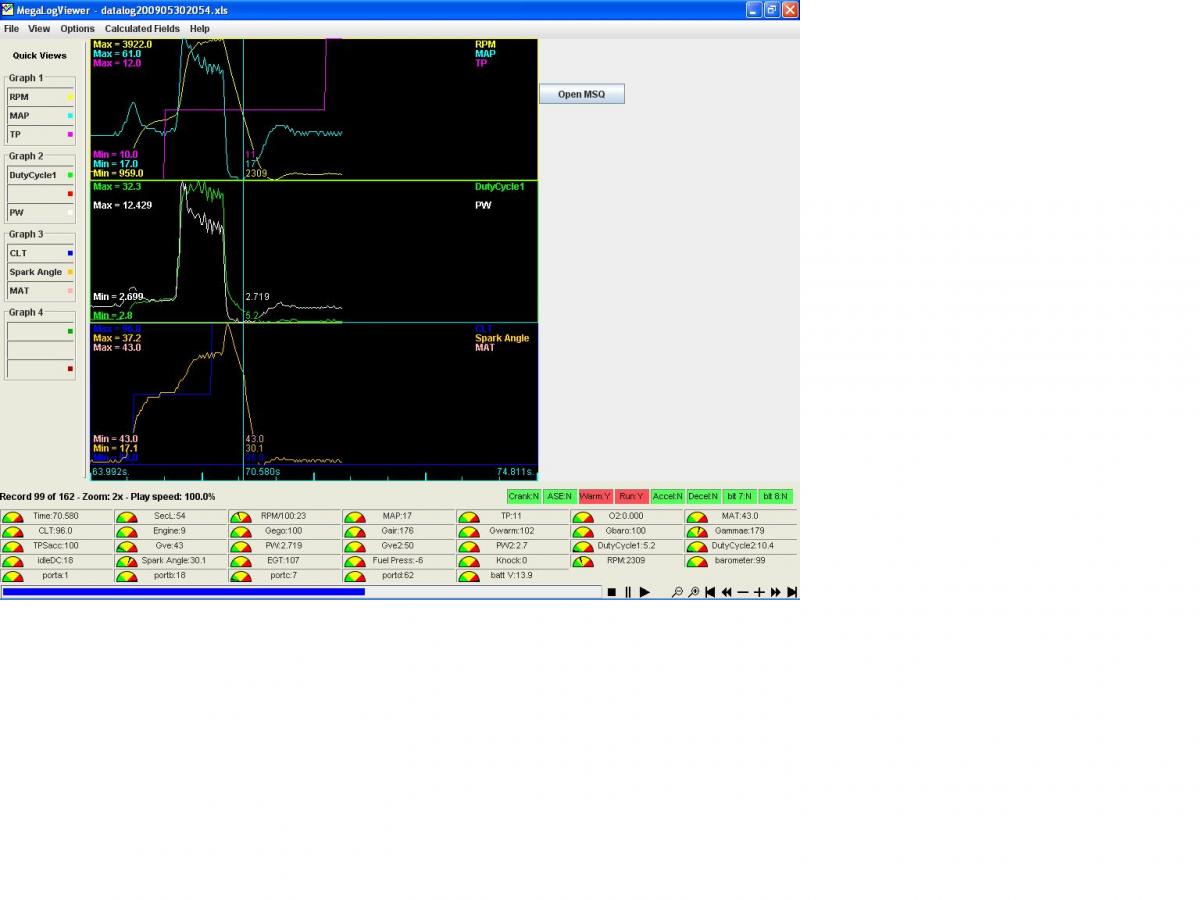1200x900 pixels.
Task: Open the RPM field selector in Graph 1
Action: pyautogui.click(x=40, y=97)
